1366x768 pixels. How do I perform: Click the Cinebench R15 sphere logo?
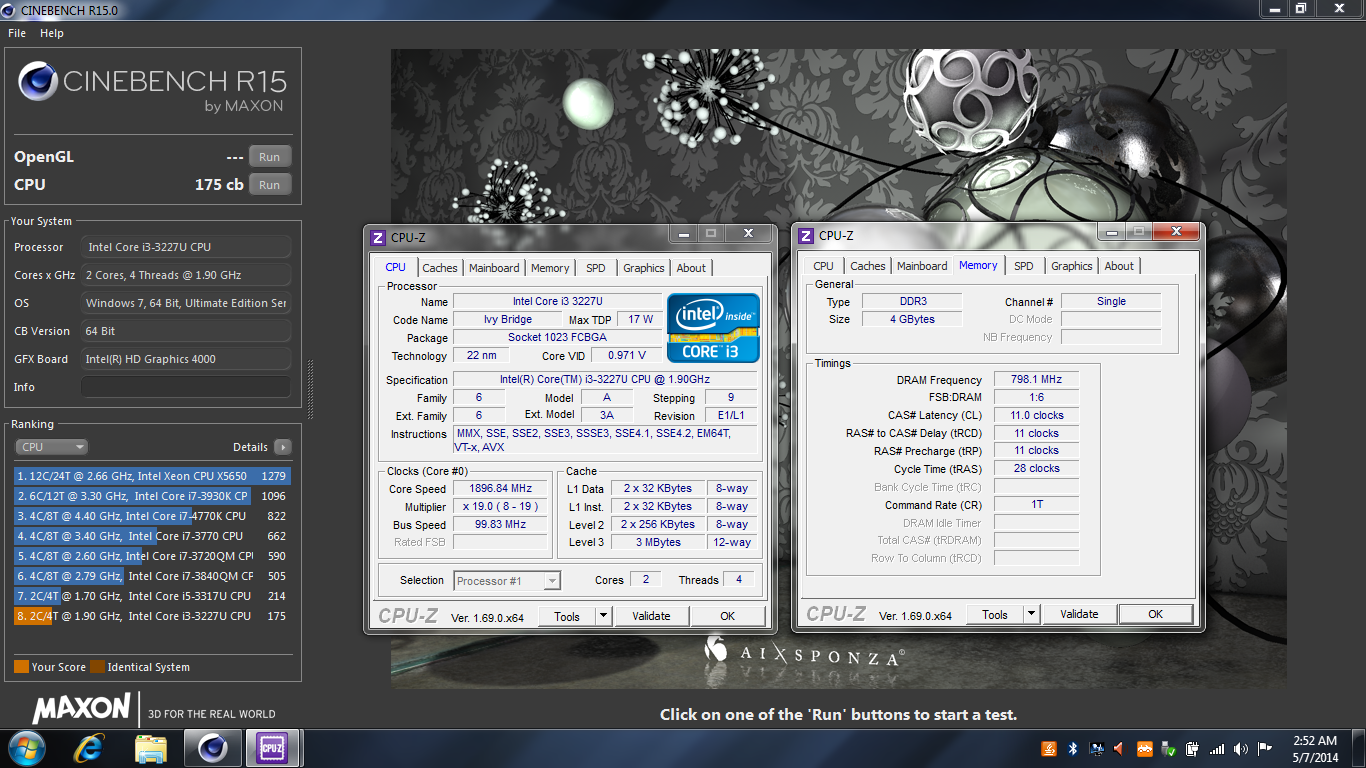click(x=38, y=81)
